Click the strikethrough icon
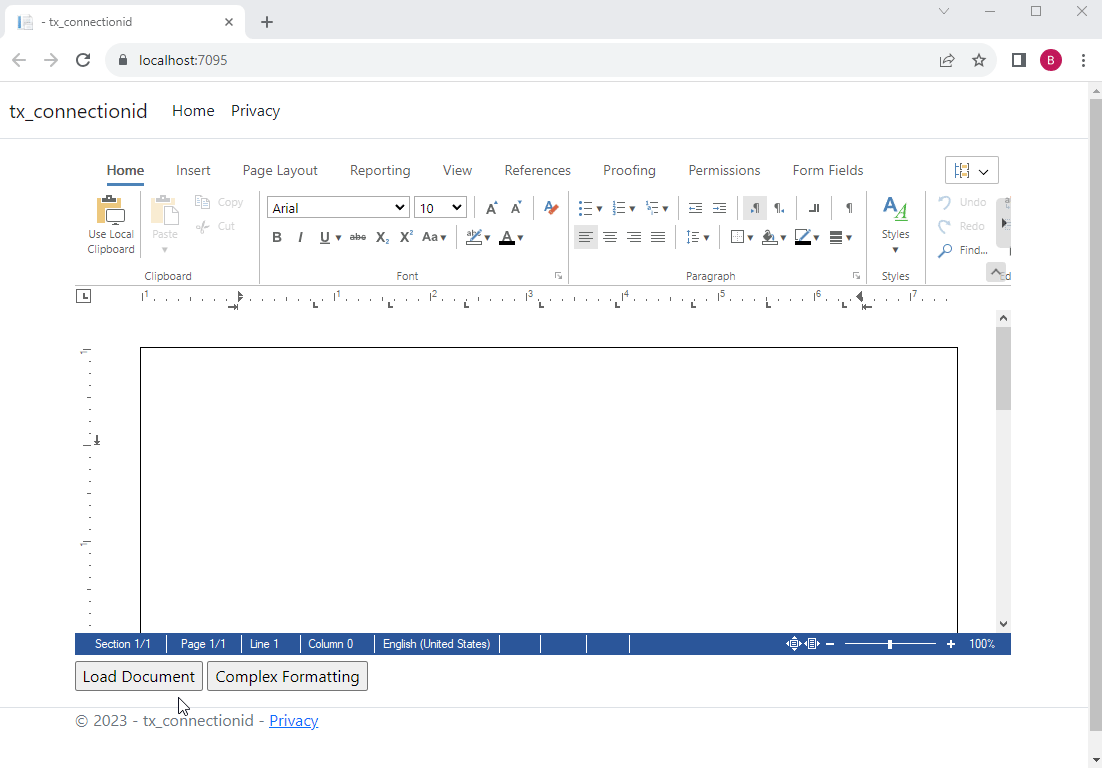 (x=357, y=237)
